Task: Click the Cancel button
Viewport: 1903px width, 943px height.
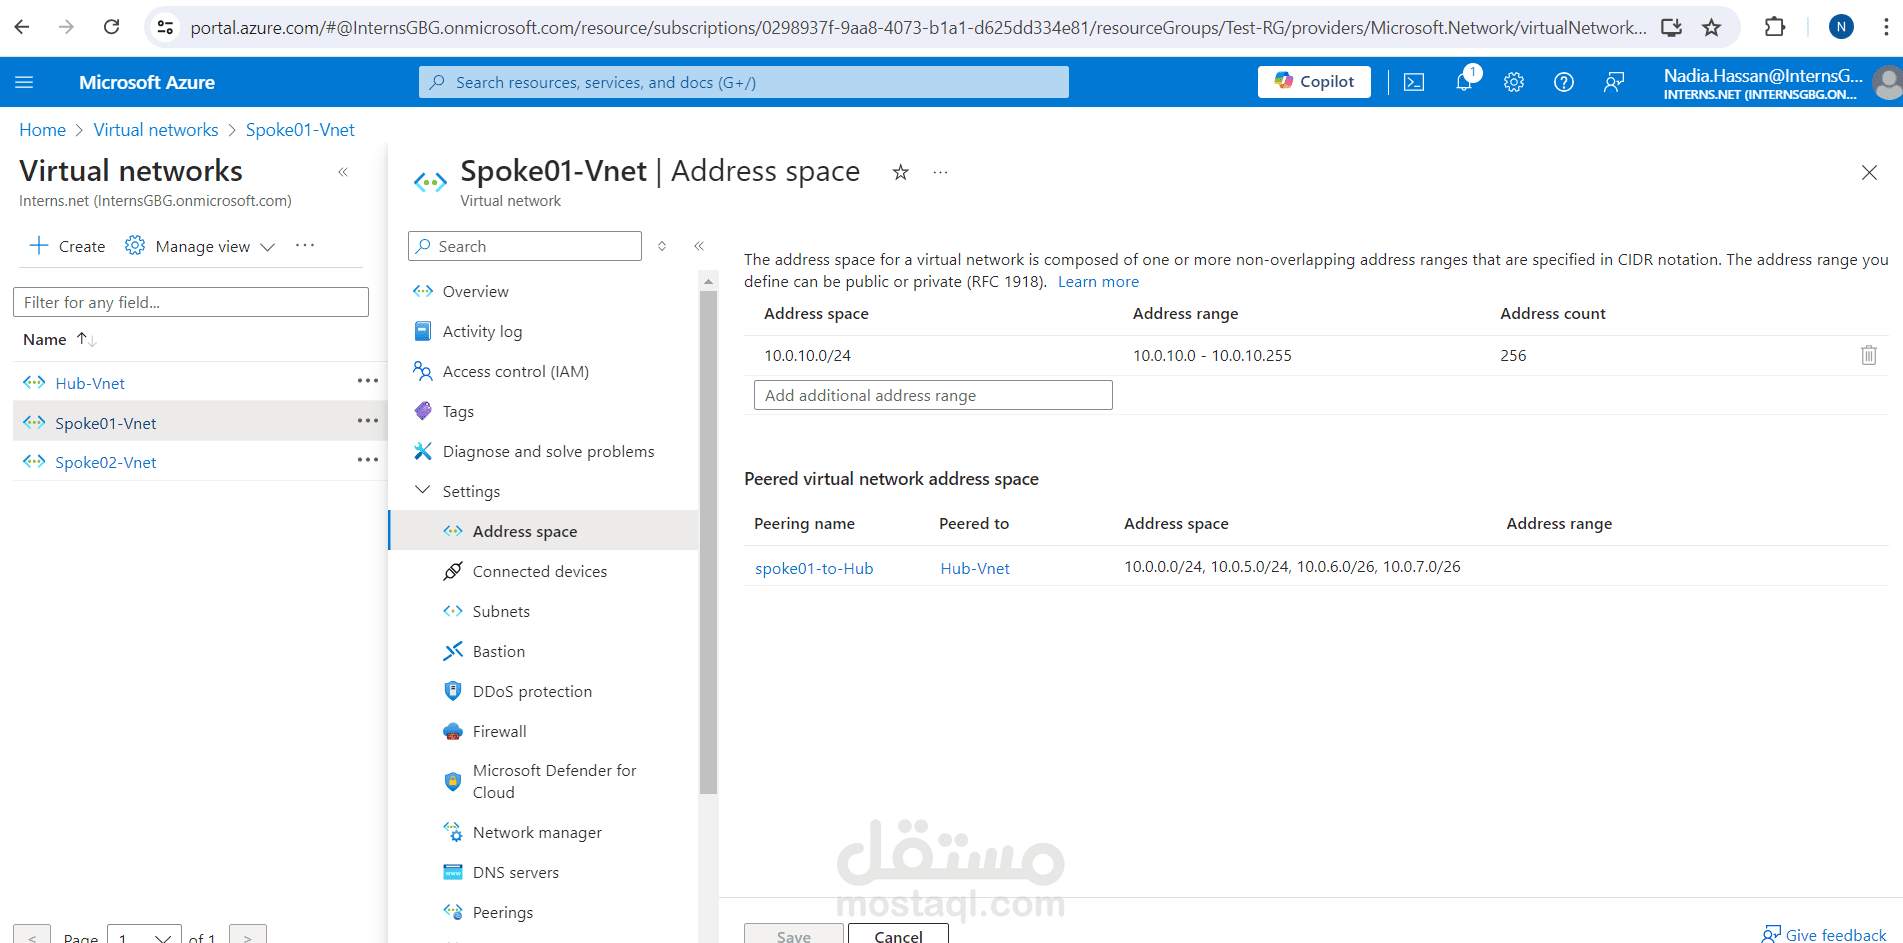Action: point(898,934)
